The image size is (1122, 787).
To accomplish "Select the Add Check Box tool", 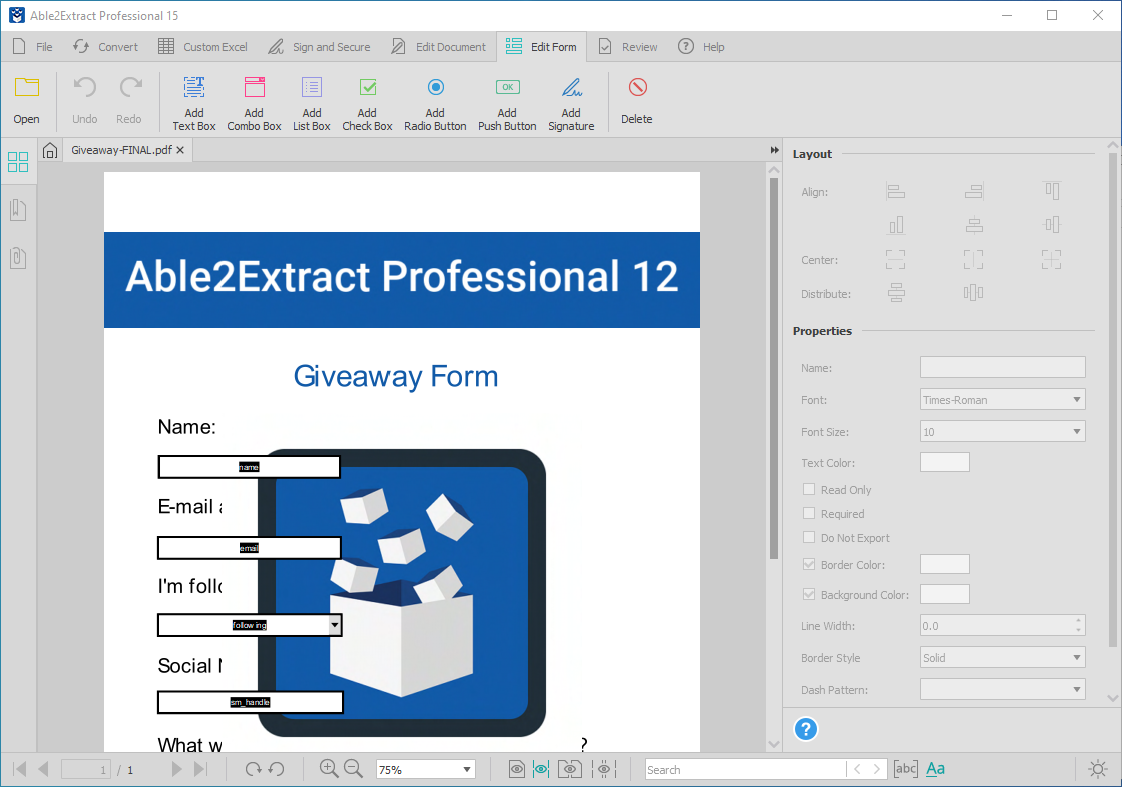I will click(x=367, y=103).
